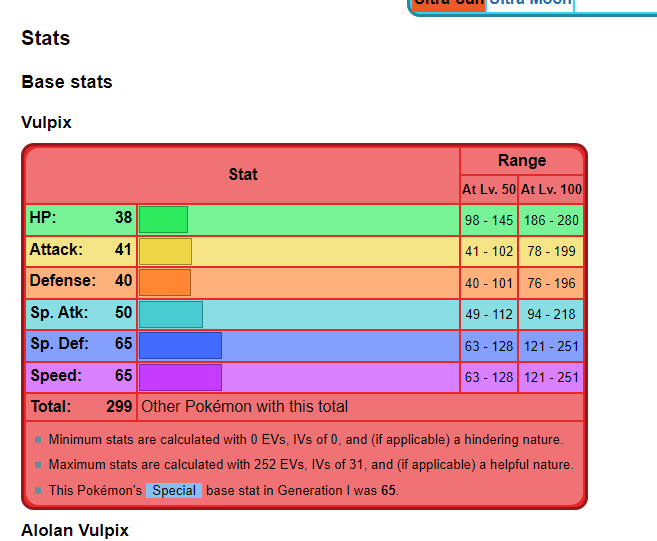
Task: Click the Attack range '78 - 199'
Action: click(x=551, y=251)
